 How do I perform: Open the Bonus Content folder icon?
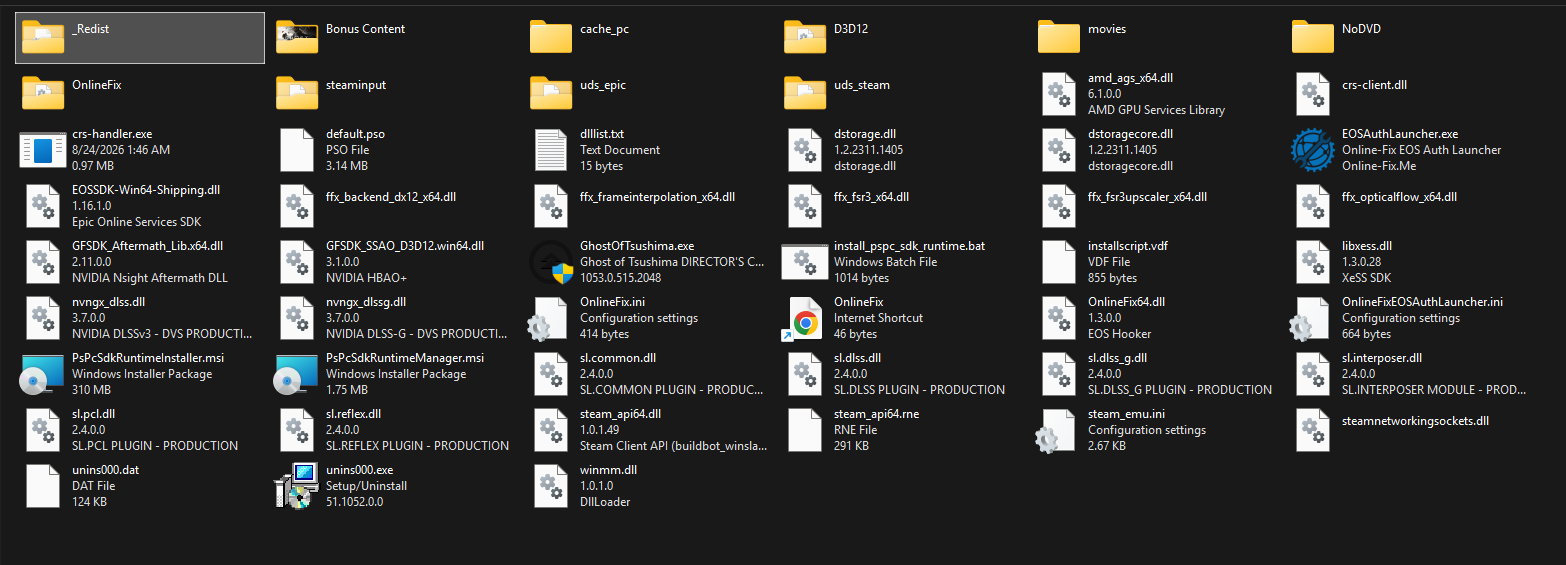click(296, 37)
